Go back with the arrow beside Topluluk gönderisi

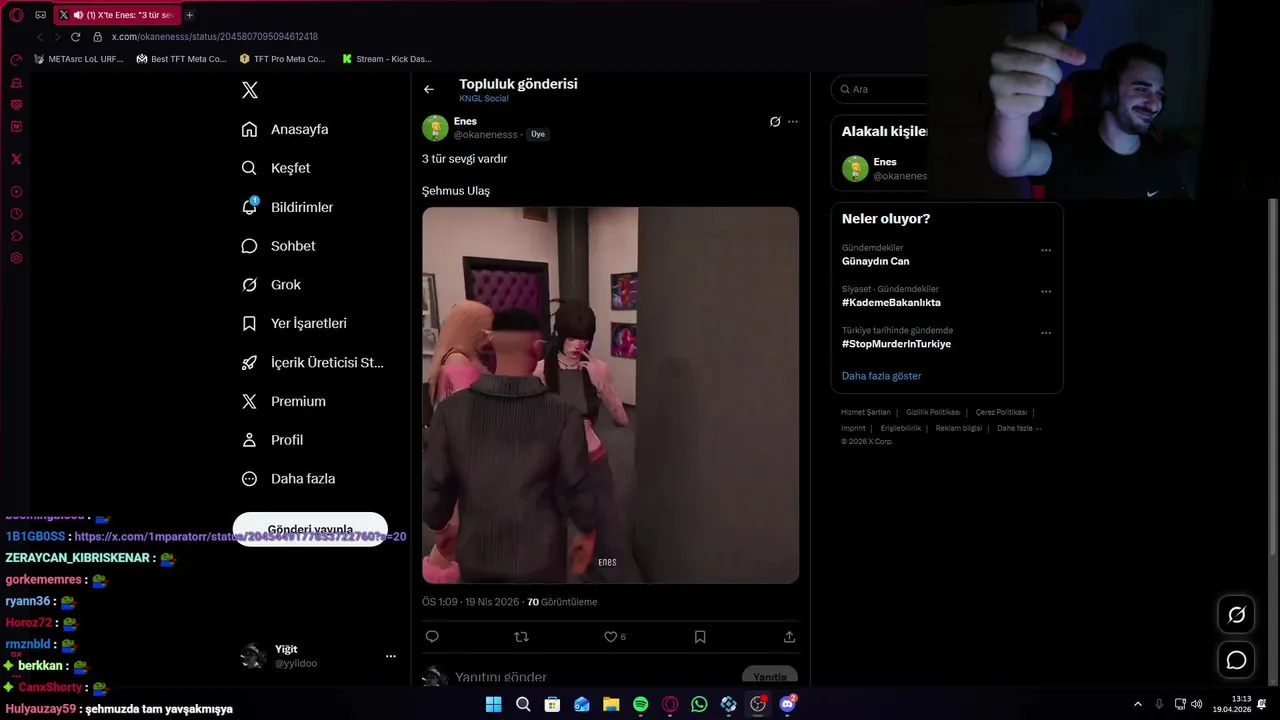pos(429,89)
